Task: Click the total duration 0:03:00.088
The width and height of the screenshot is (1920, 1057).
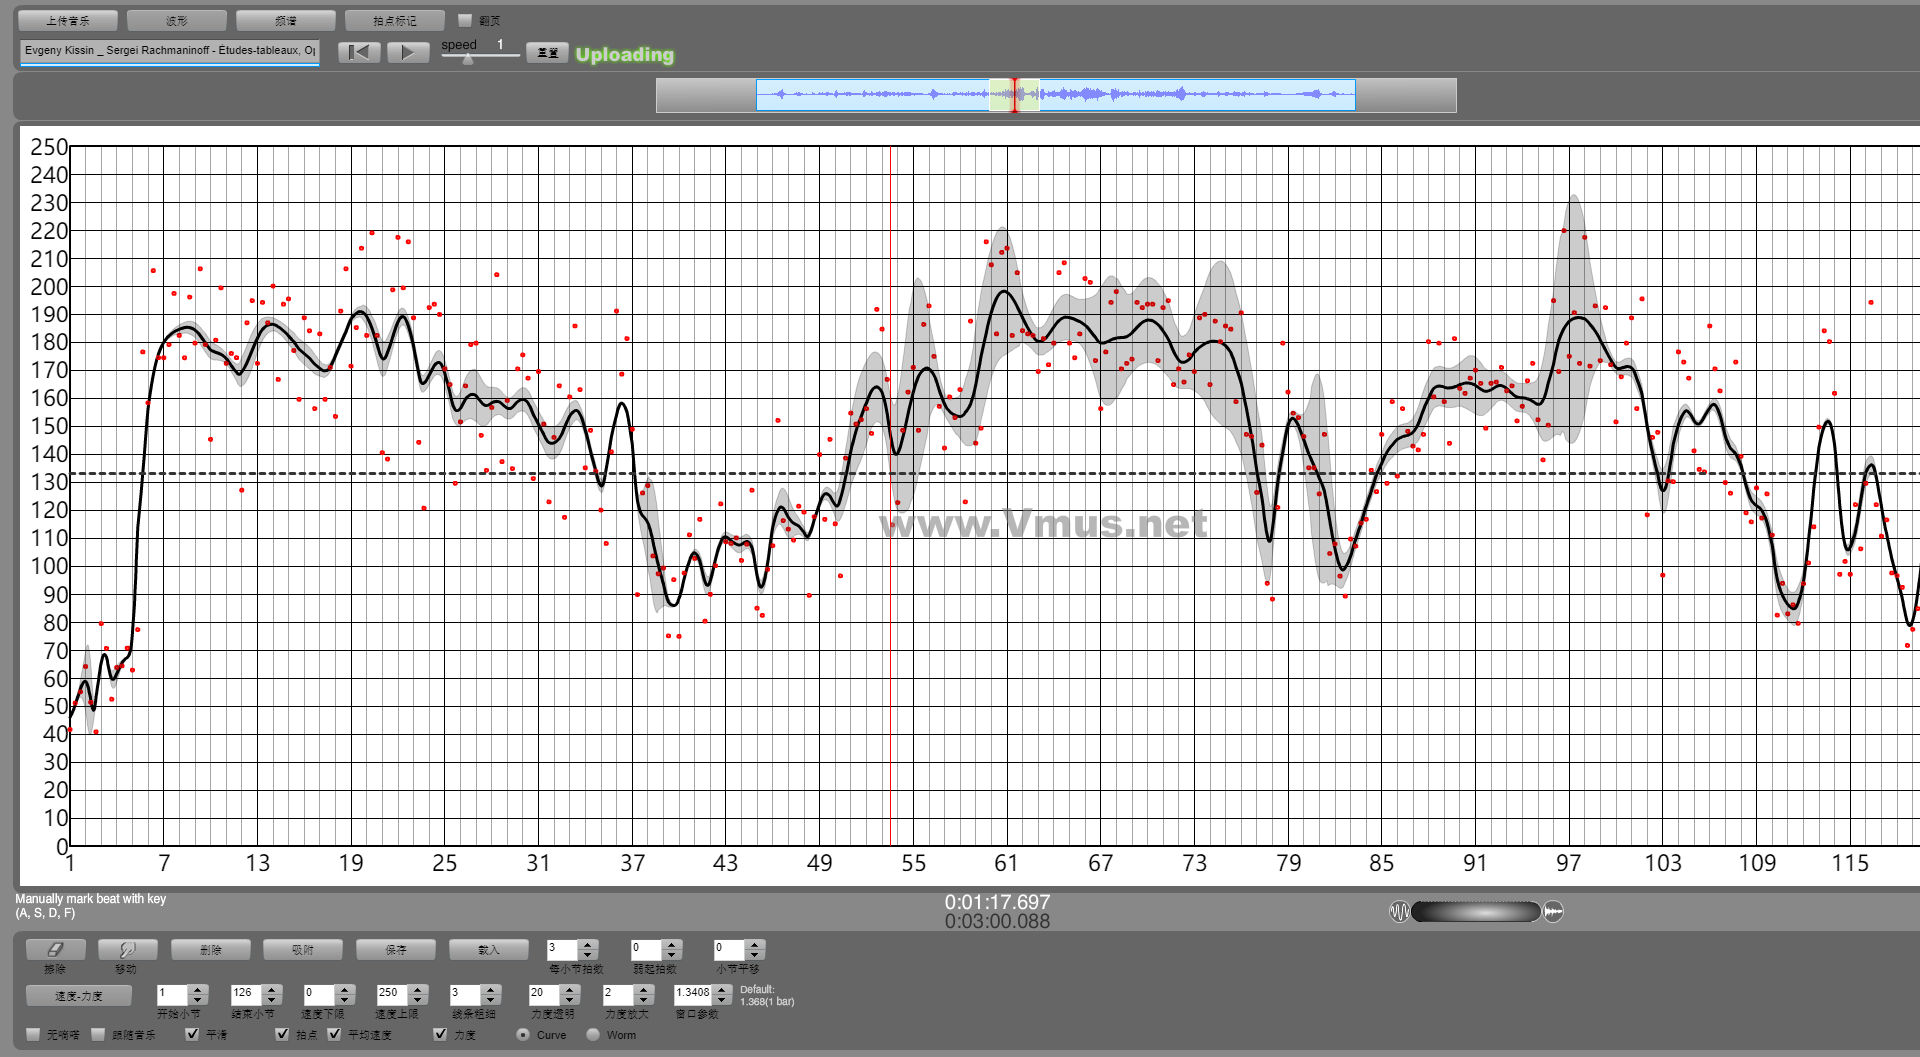Action: pos(997,921)
